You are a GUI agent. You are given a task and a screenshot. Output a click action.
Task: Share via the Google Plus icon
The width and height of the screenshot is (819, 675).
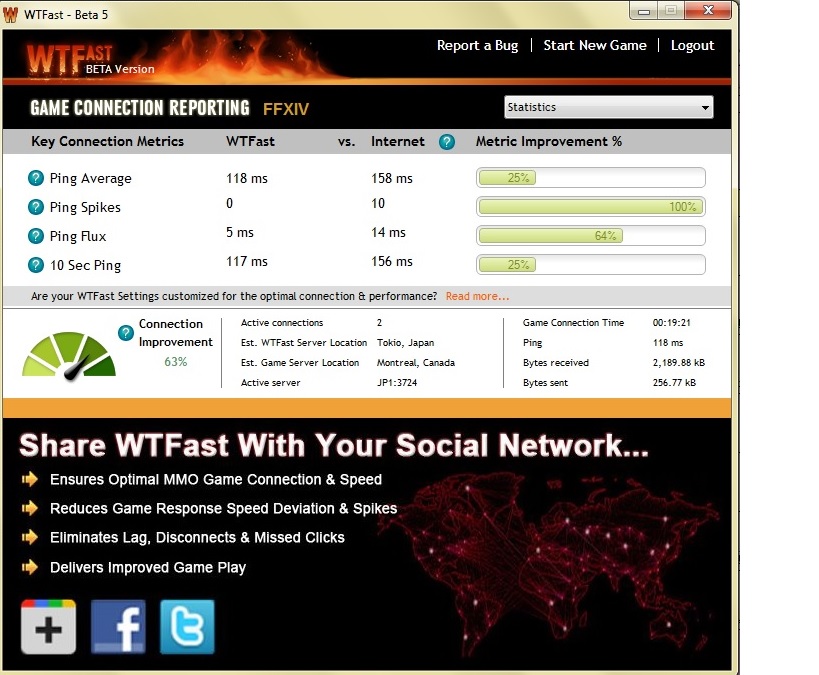coord(49,627)
